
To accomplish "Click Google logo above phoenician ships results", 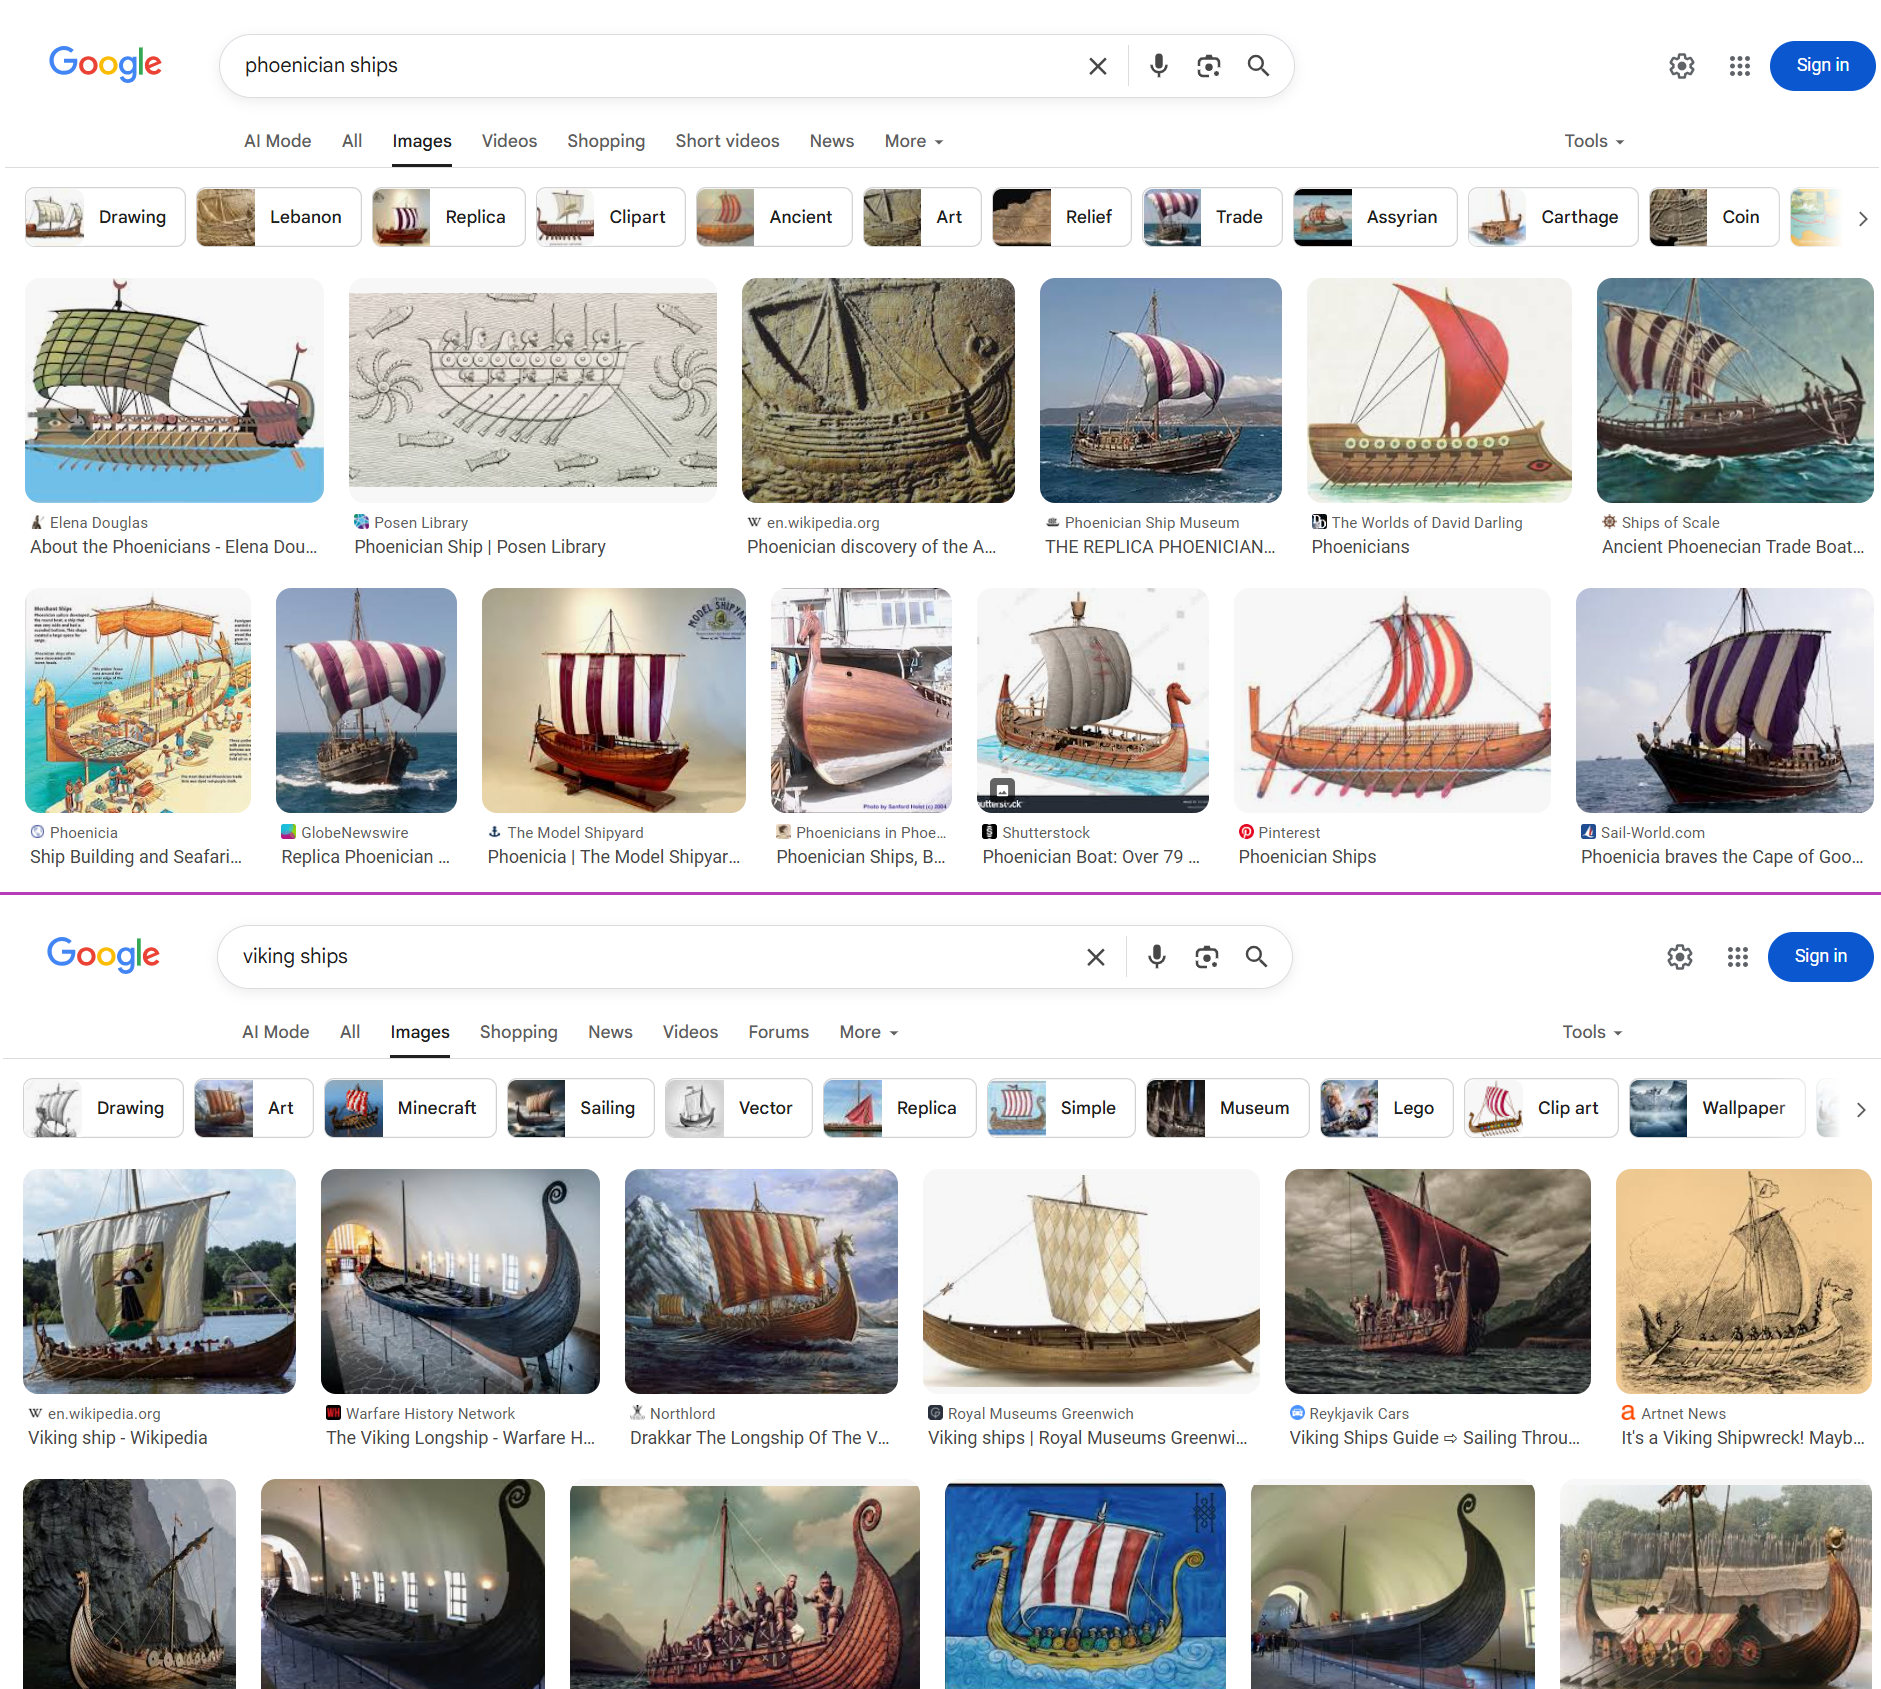I will (105, 64).
